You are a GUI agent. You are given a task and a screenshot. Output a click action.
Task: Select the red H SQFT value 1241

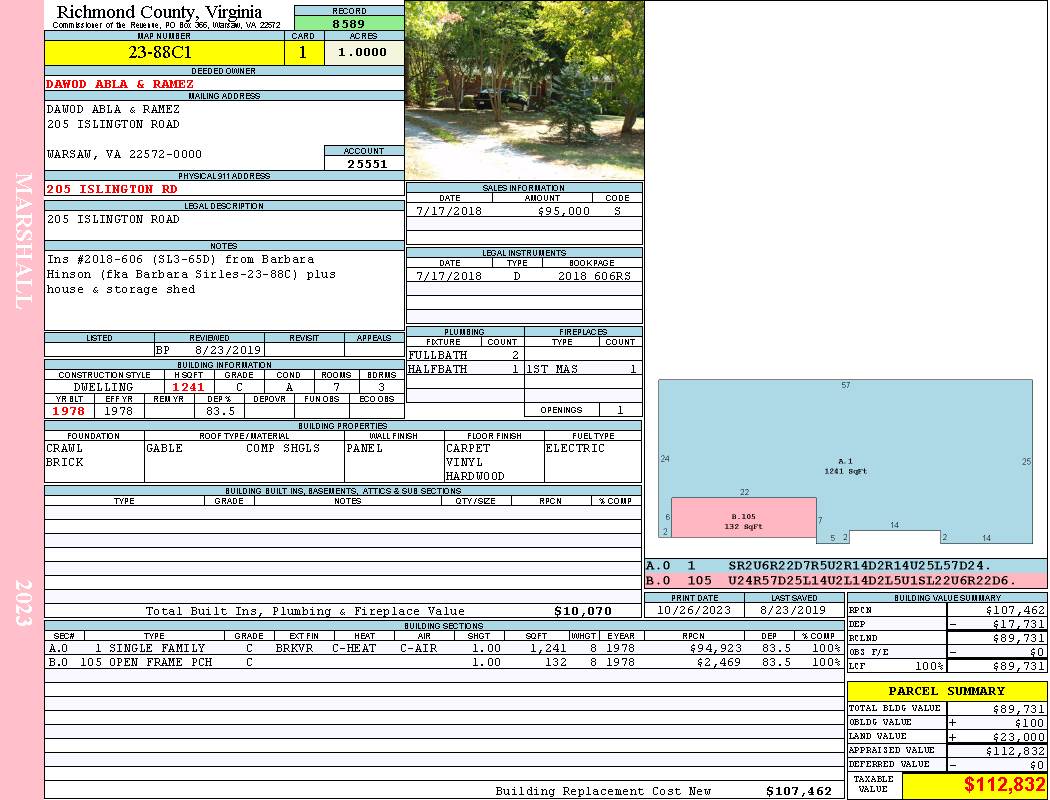(x=188, y=387)
